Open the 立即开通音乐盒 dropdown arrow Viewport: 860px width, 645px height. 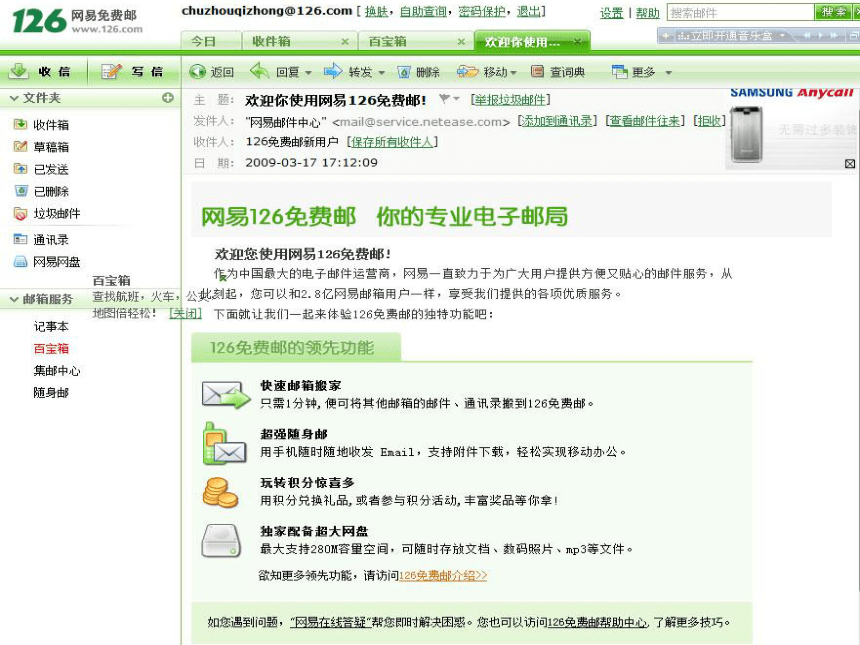coord(783,36)
